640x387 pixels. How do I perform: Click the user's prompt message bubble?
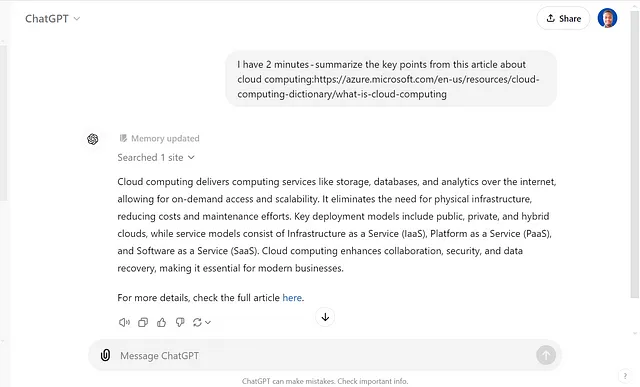tap(391, 79)
